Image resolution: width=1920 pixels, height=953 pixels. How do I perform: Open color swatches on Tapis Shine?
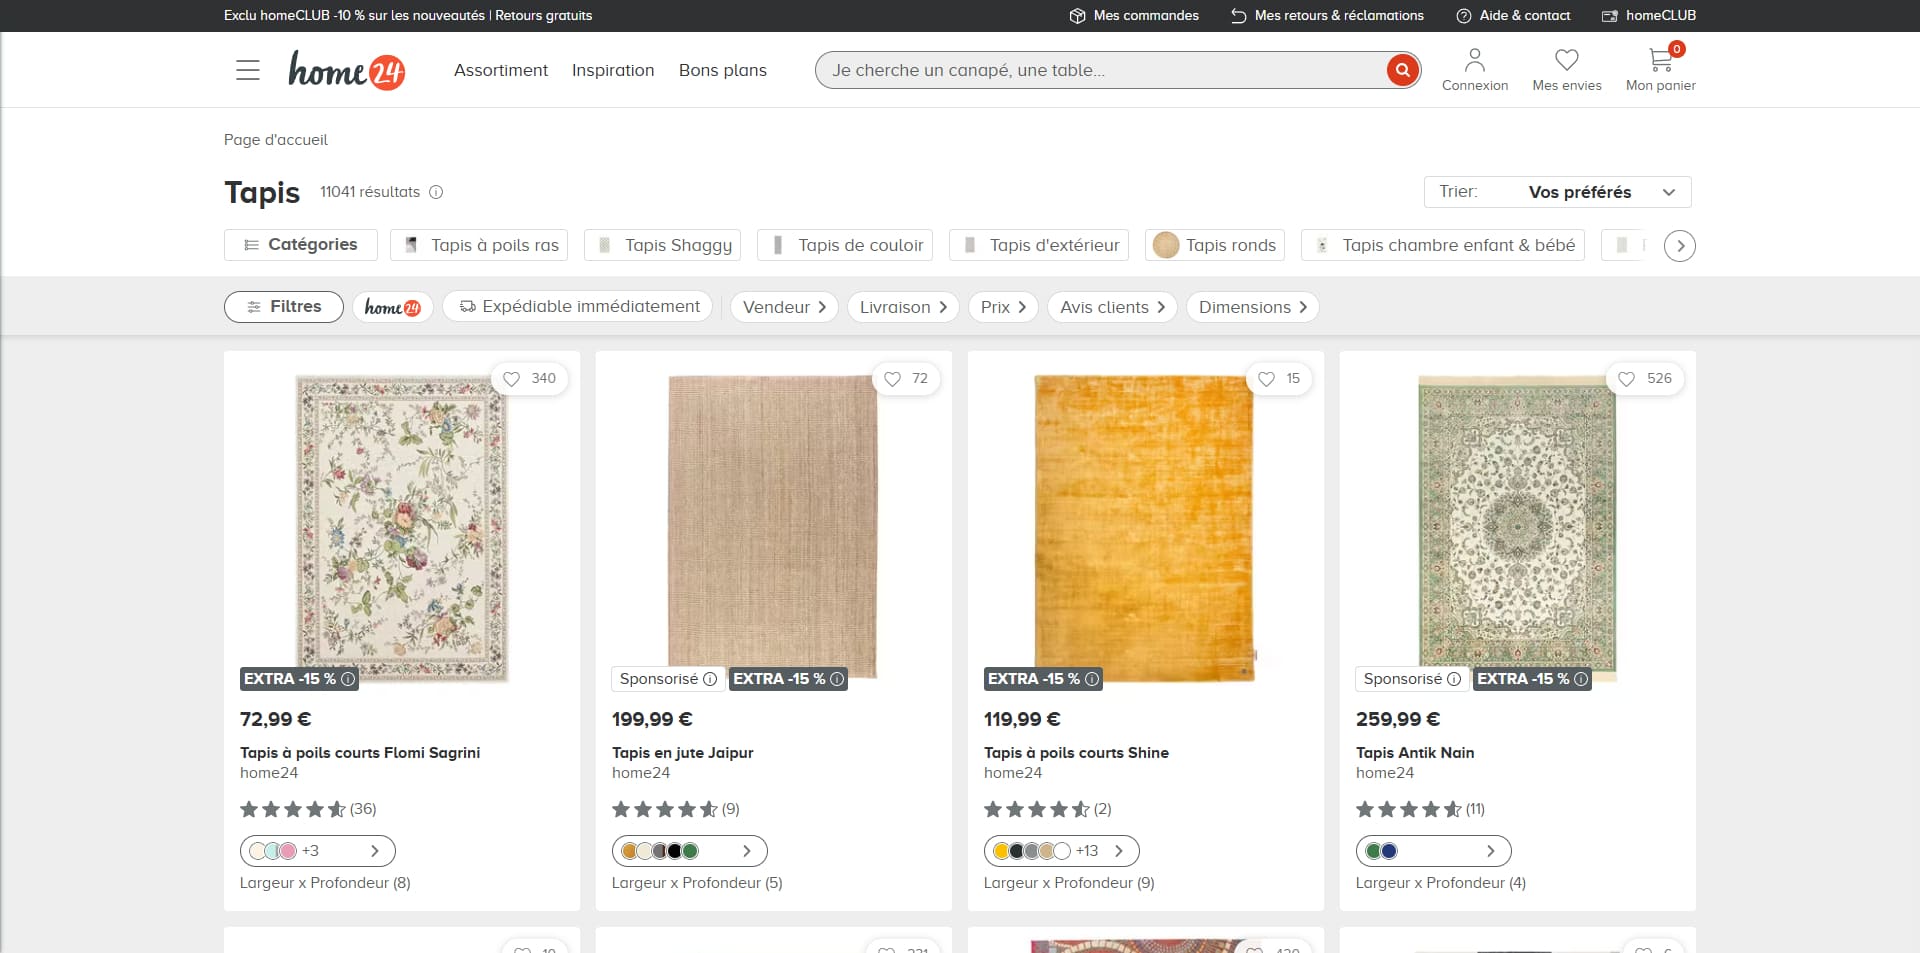[1061, 851]
